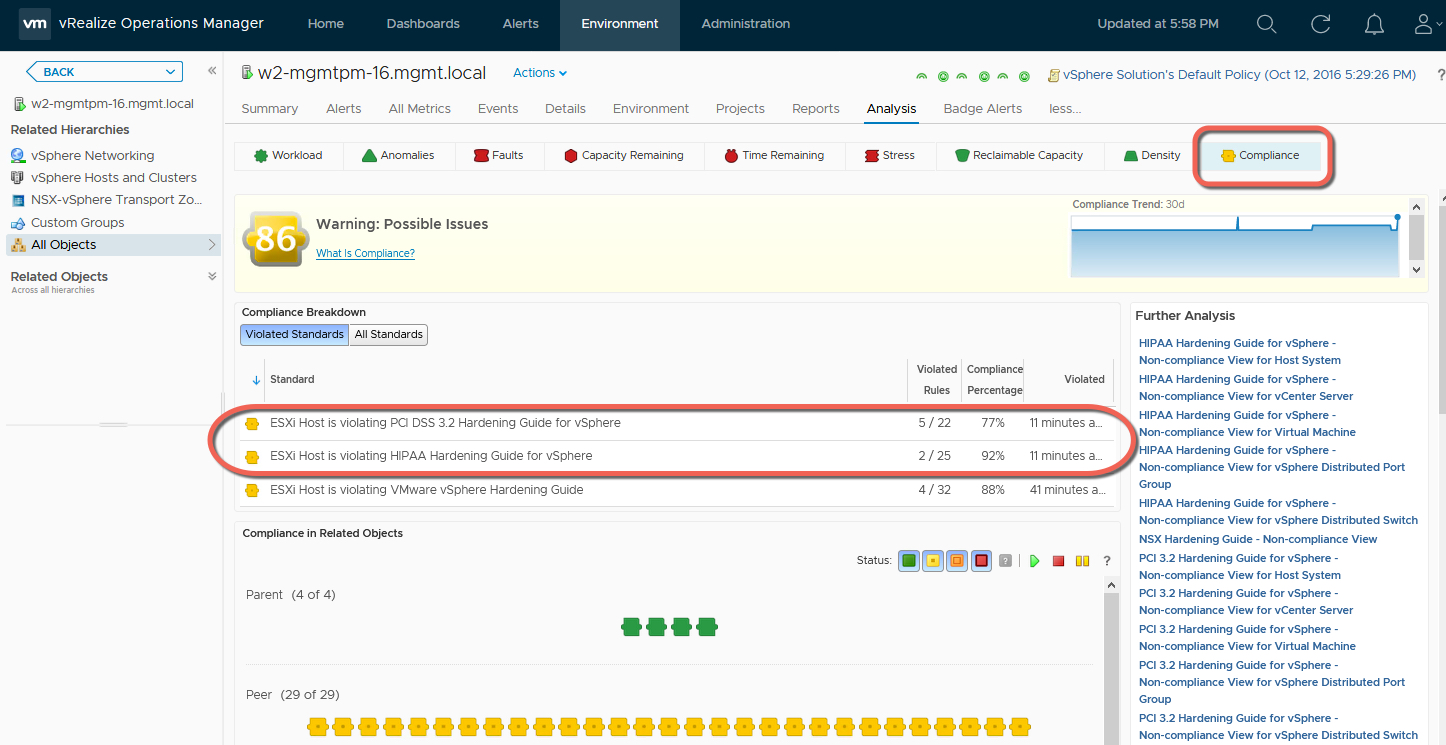Toggle yellow status filter button
The height and width of the screenshot is (745, 1446).
933,561
